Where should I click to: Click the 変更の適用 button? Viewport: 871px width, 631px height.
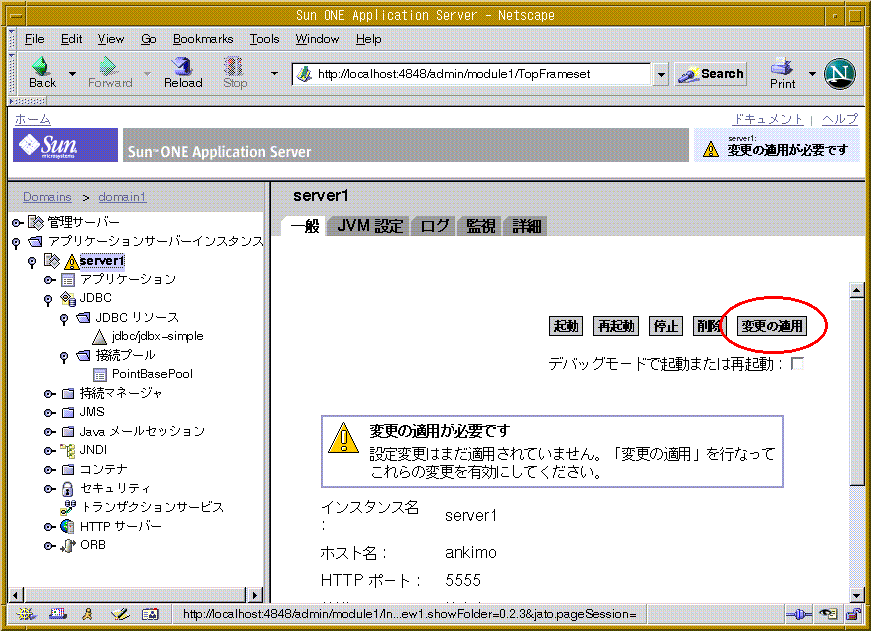click(772, 326)
